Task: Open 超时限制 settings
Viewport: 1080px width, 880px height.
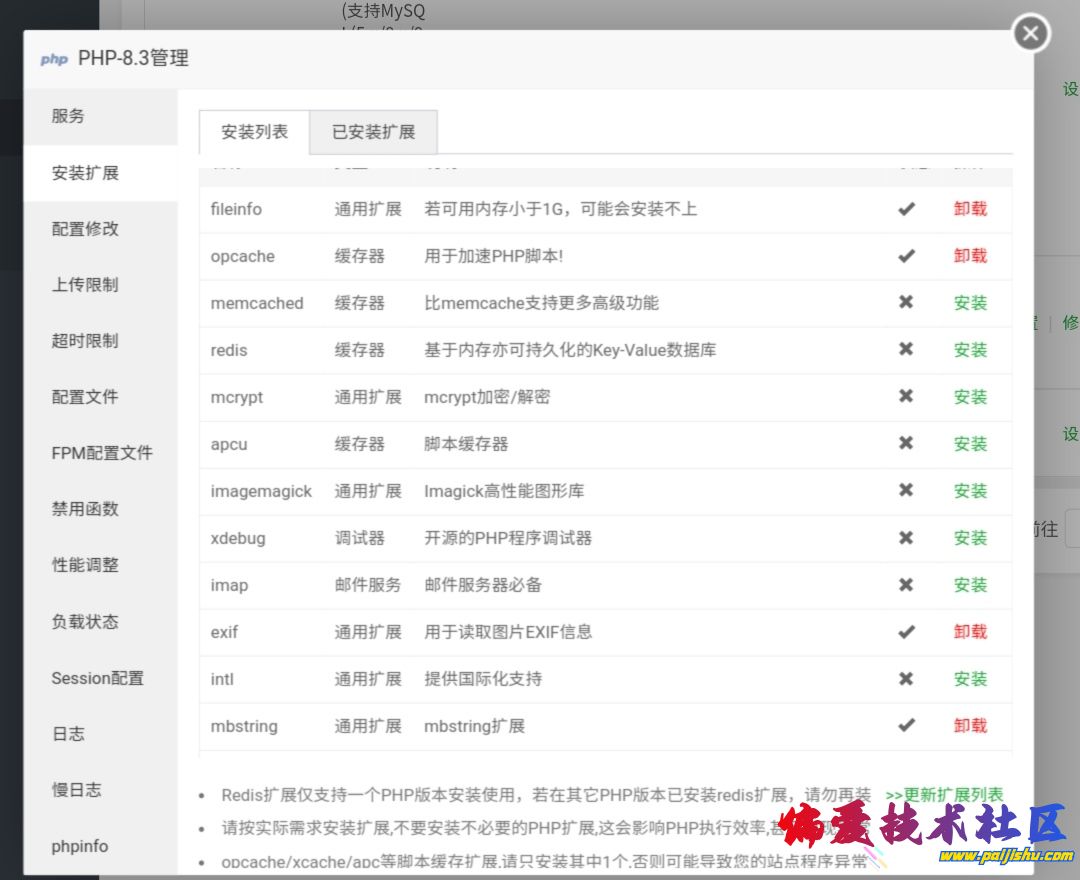Action: (101, 341)
